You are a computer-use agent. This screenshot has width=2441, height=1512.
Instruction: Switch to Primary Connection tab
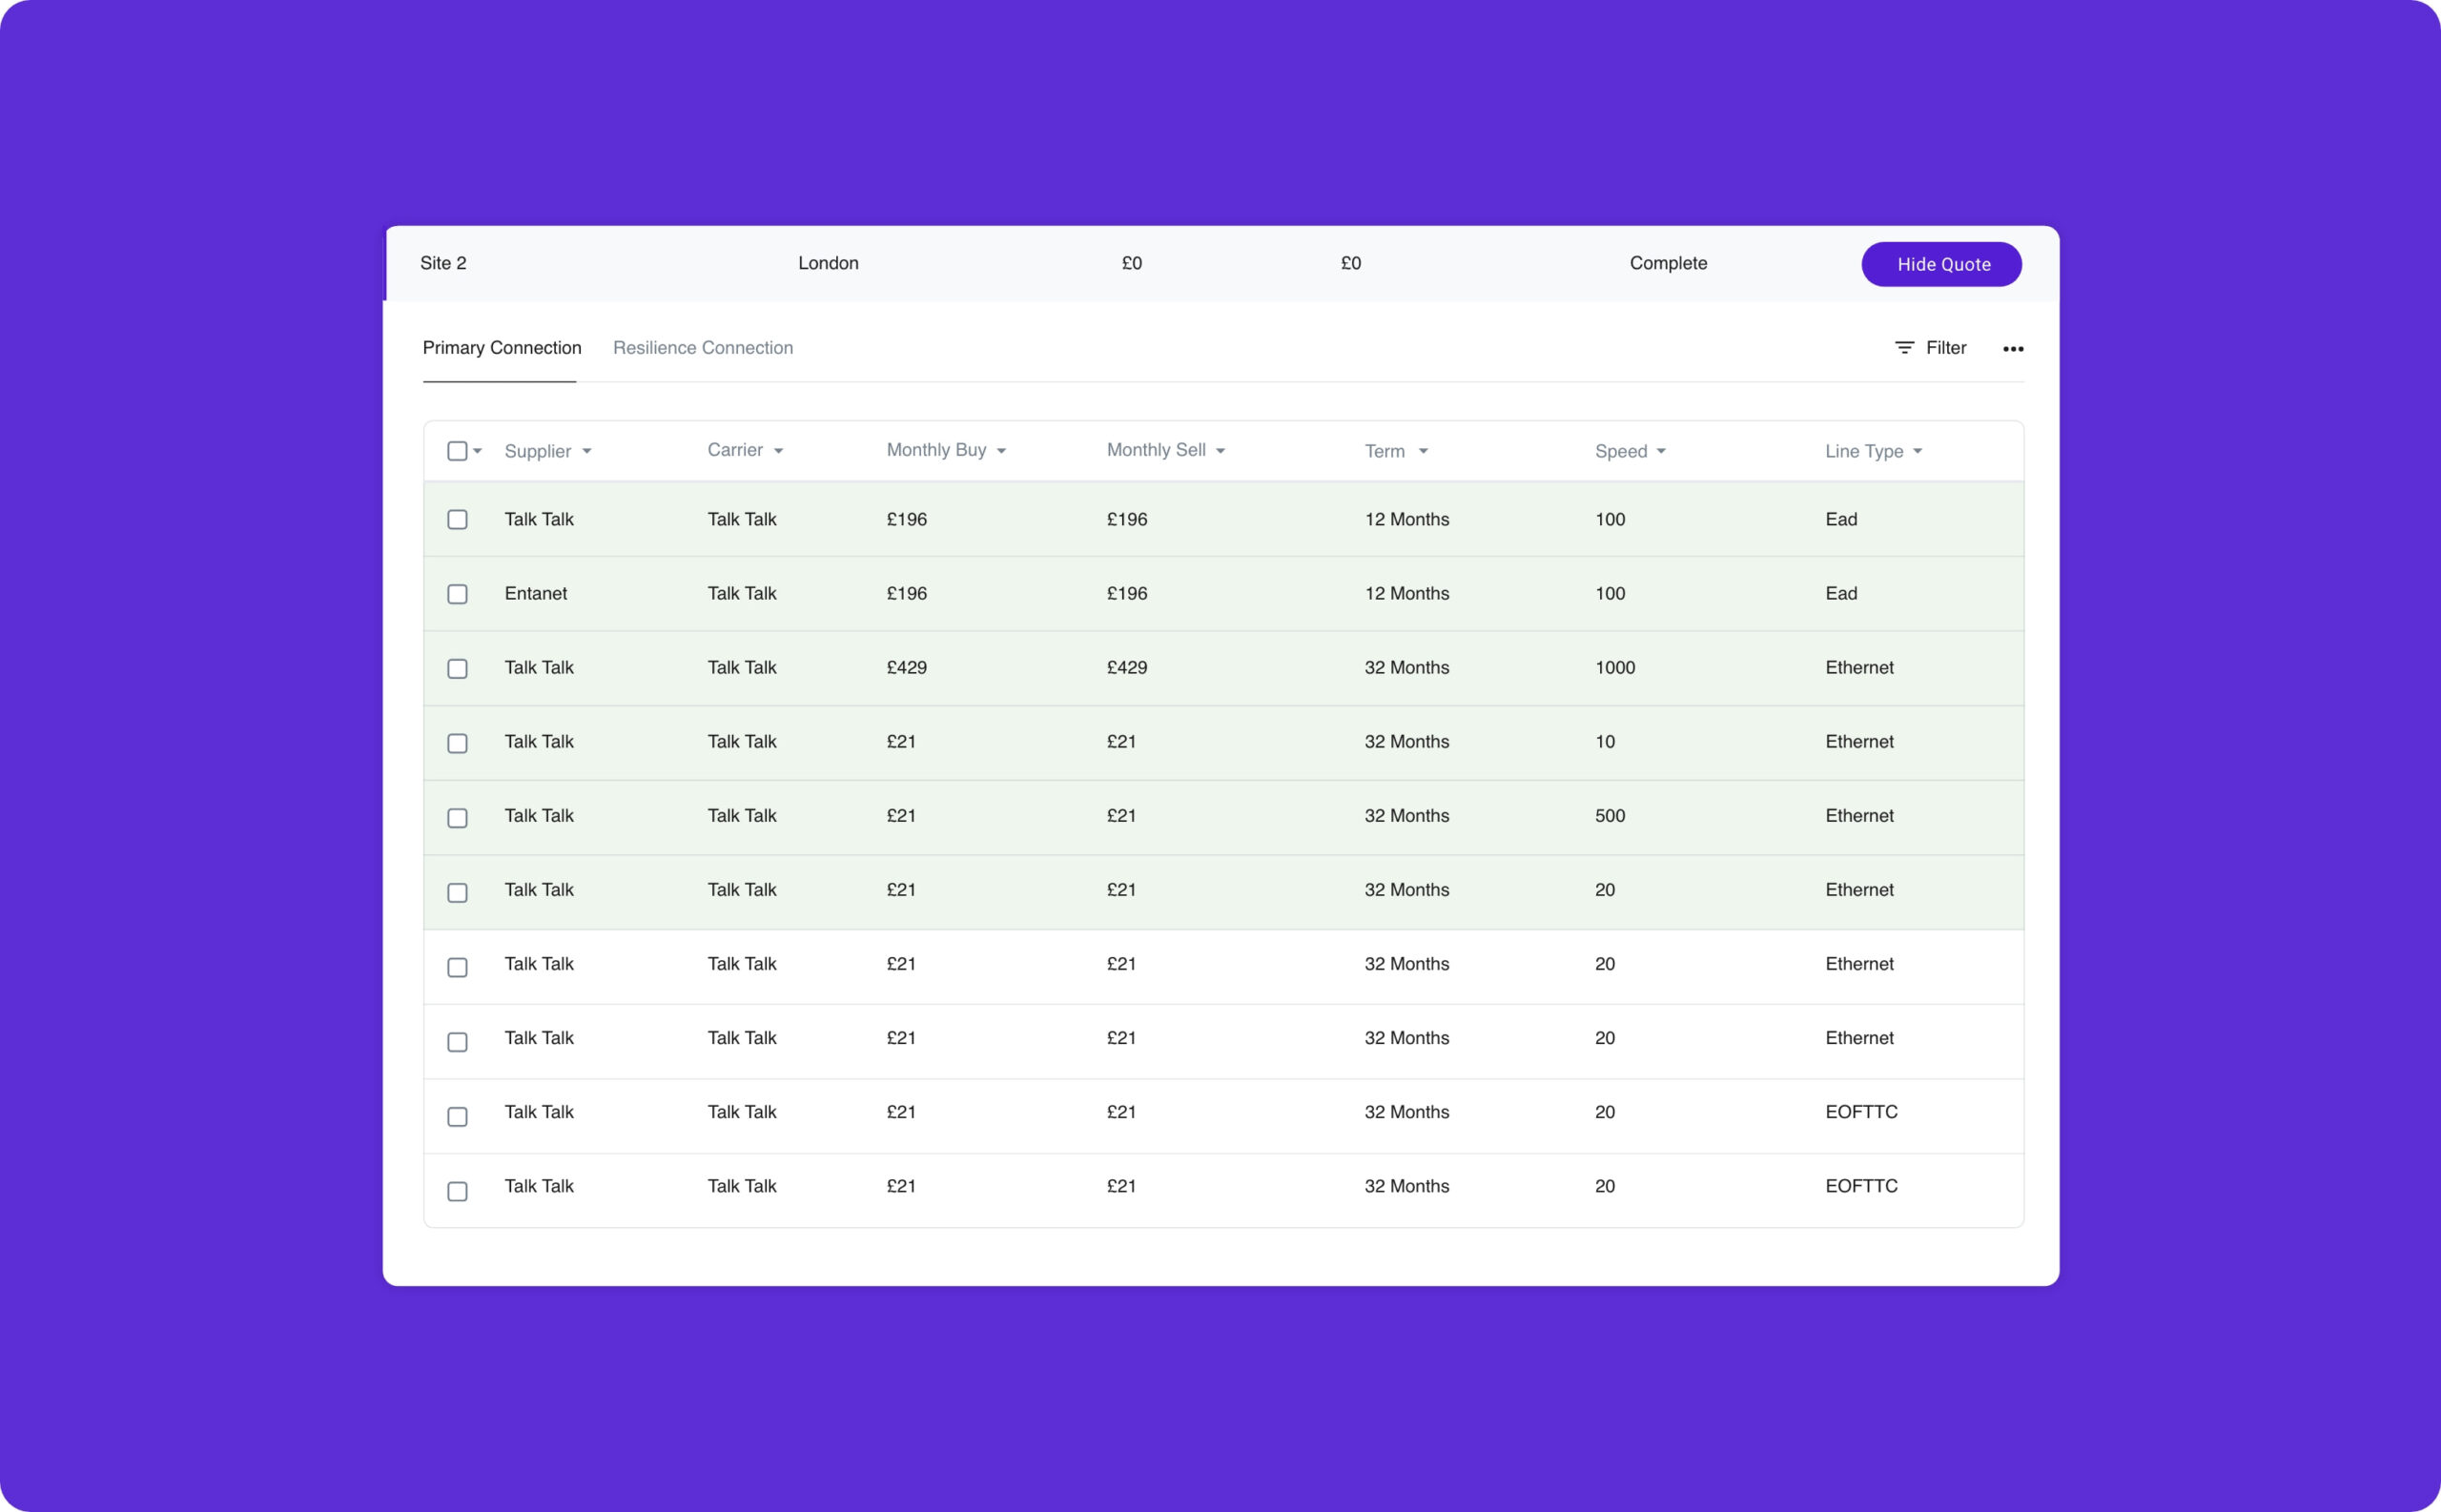pos(501,348)
